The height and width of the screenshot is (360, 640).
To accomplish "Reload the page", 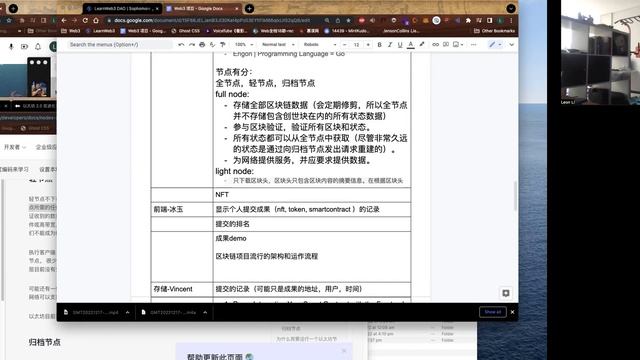I will (85, 20).
